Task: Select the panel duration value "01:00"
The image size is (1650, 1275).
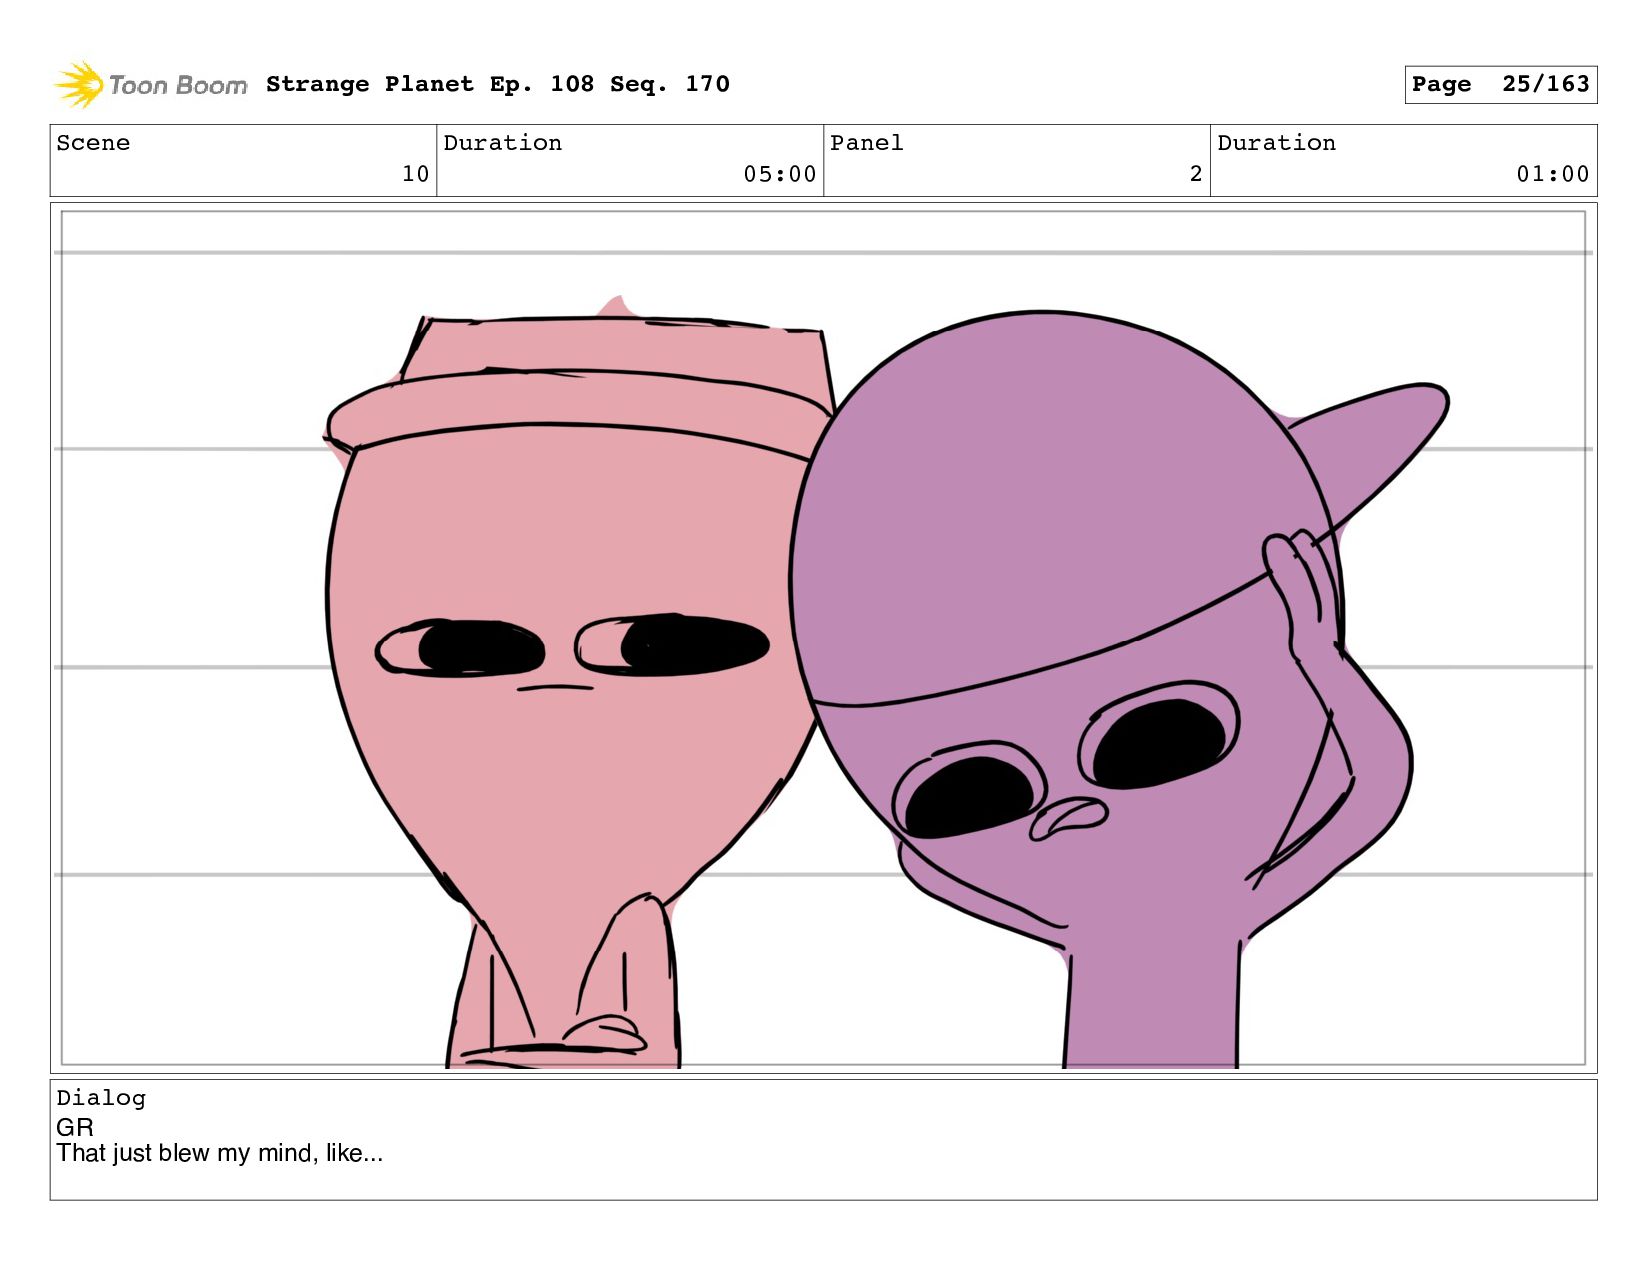Action: point(1553,174)
